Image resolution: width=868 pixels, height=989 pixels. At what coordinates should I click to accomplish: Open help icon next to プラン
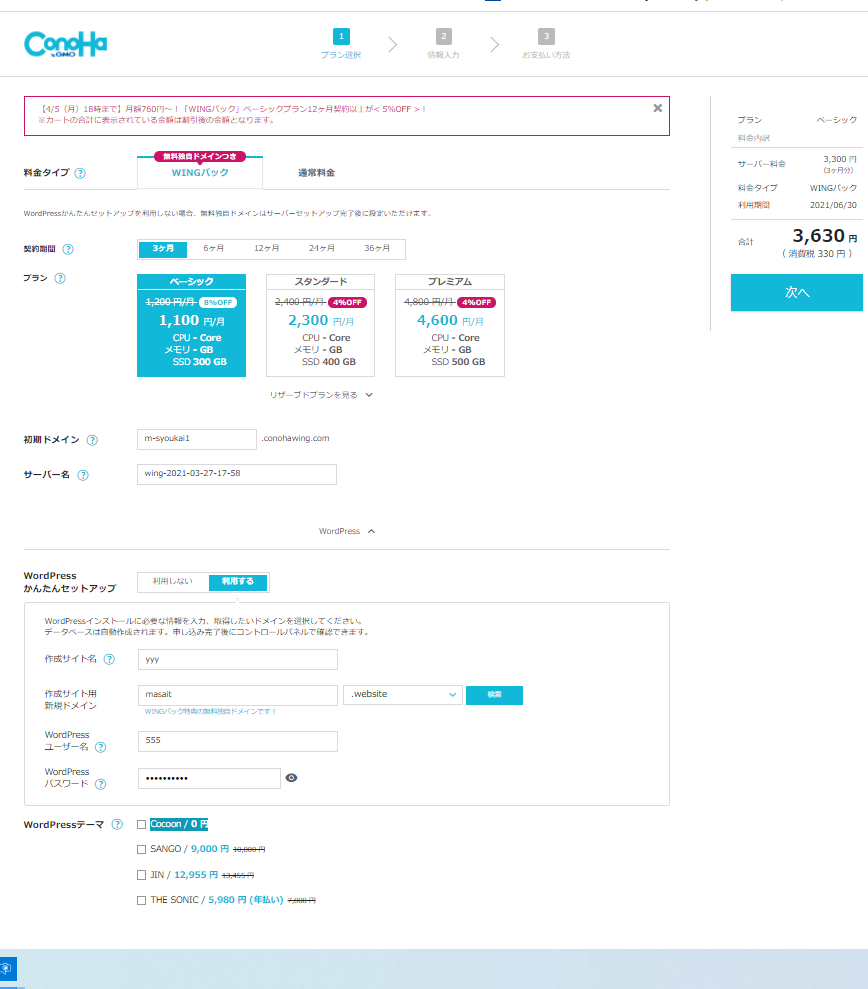coord(60,278)
